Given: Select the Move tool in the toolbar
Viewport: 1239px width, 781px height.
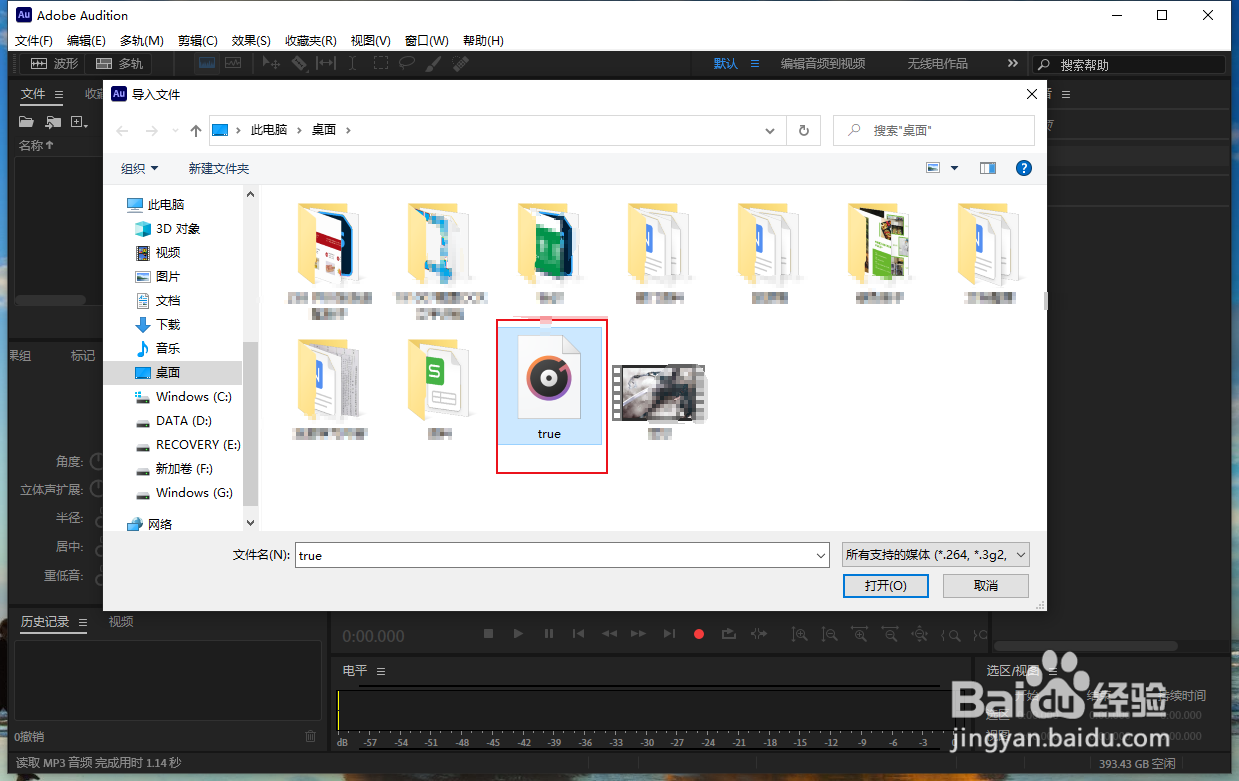Looking at the screenshot, I should point(271,63).
